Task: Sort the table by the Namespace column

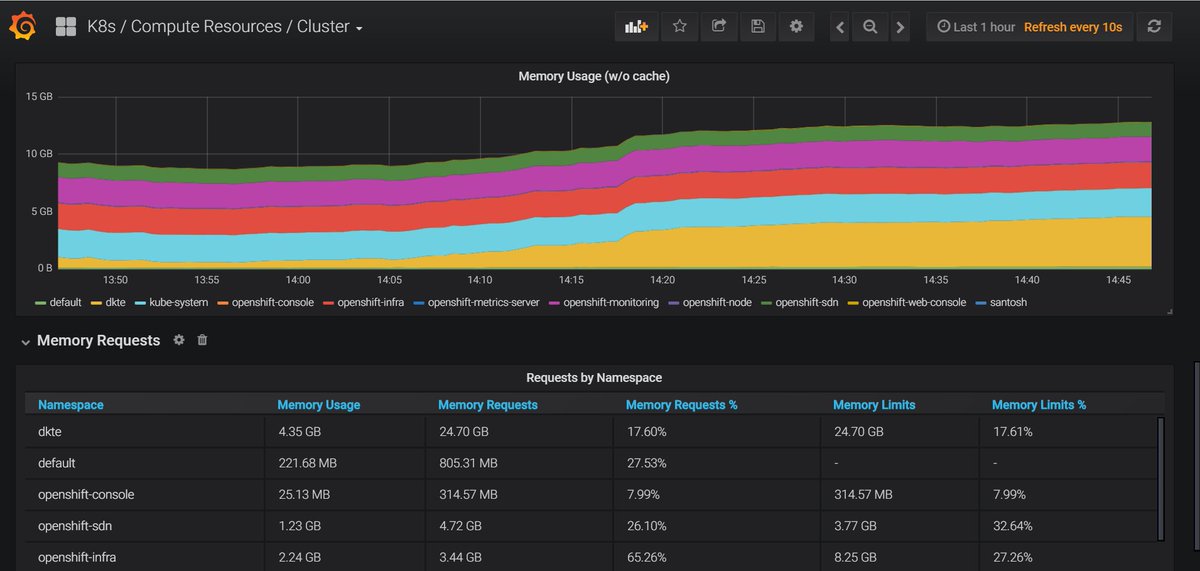Action: [x=71, y=405]
